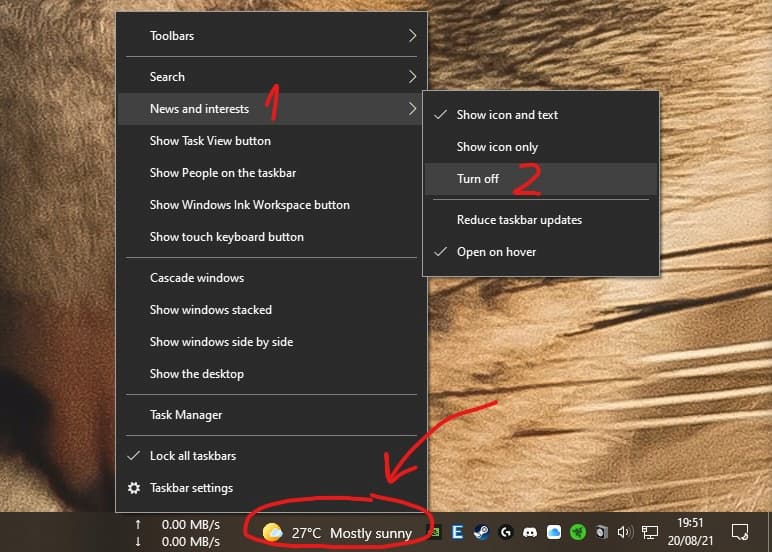Click the weather sun icon on taskbar
The width and height of the screenshot is (772, 552).
click(272, 533)
